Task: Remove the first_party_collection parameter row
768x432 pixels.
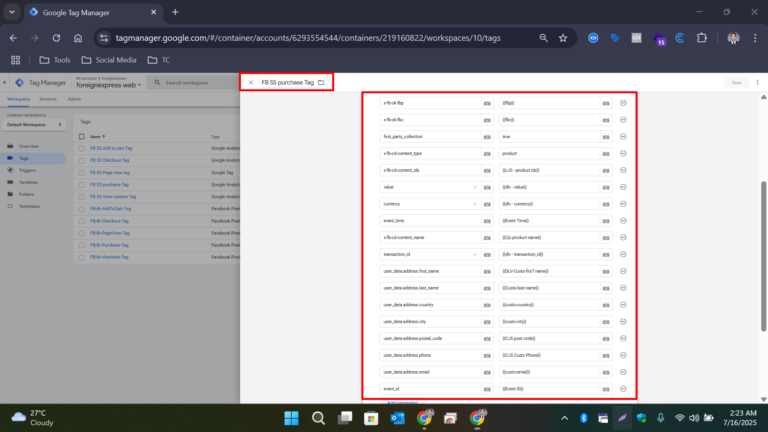Action: (623, 136)
